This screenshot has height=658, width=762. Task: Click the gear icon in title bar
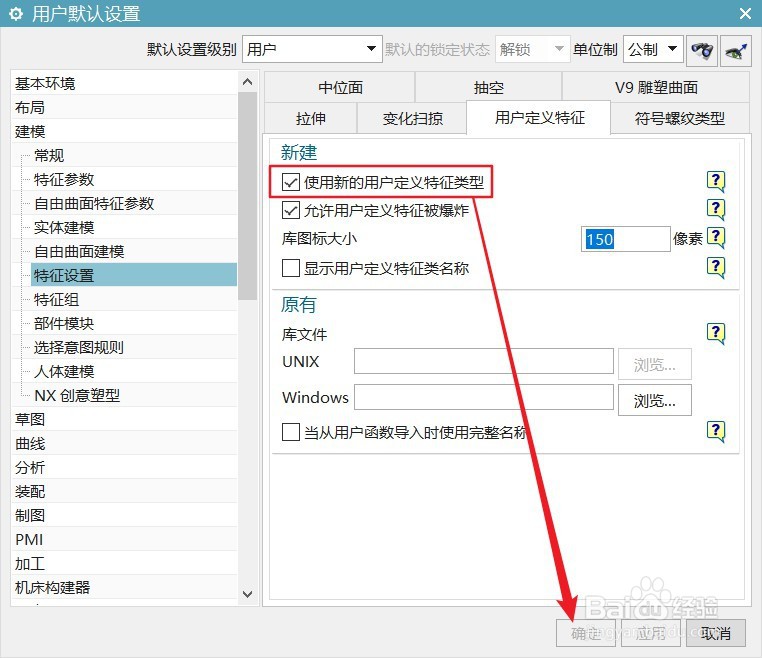point(16,14)
